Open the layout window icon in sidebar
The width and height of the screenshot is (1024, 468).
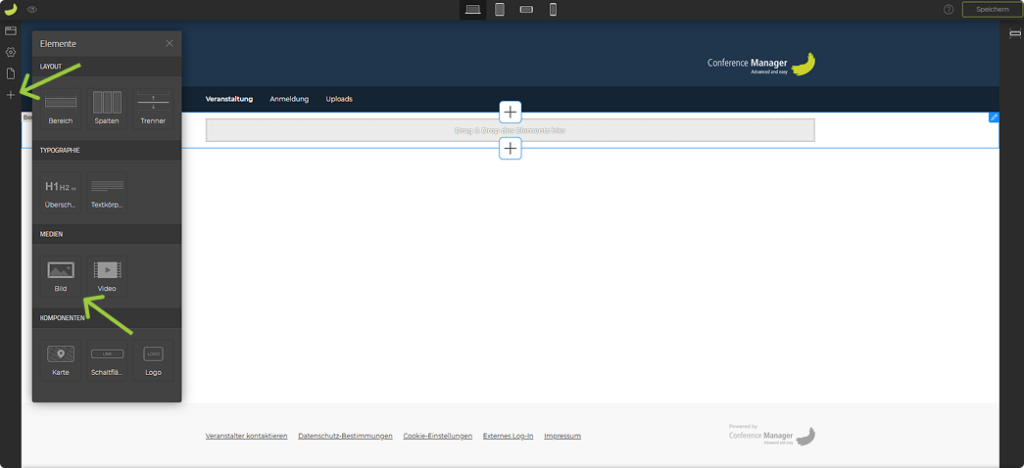click(10, 31)
